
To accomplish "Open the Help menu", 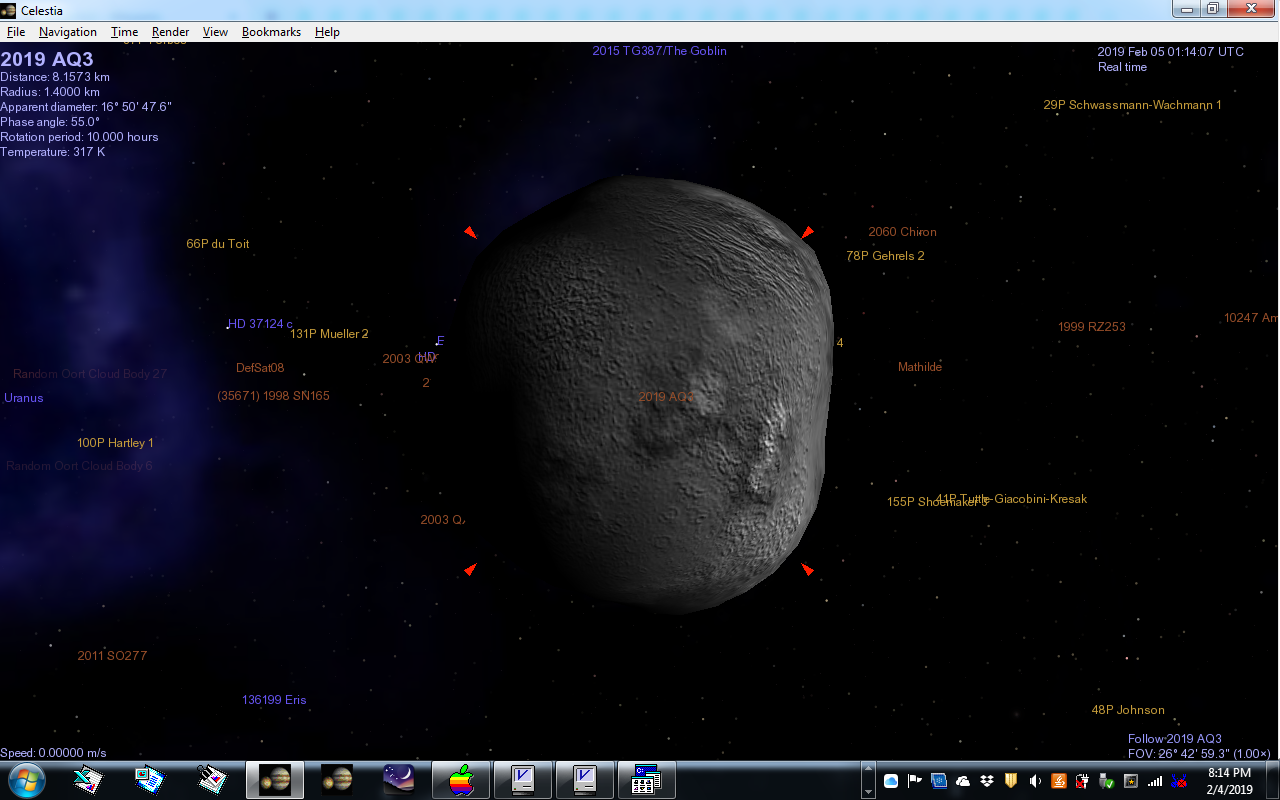I will [x=327, y=32].
